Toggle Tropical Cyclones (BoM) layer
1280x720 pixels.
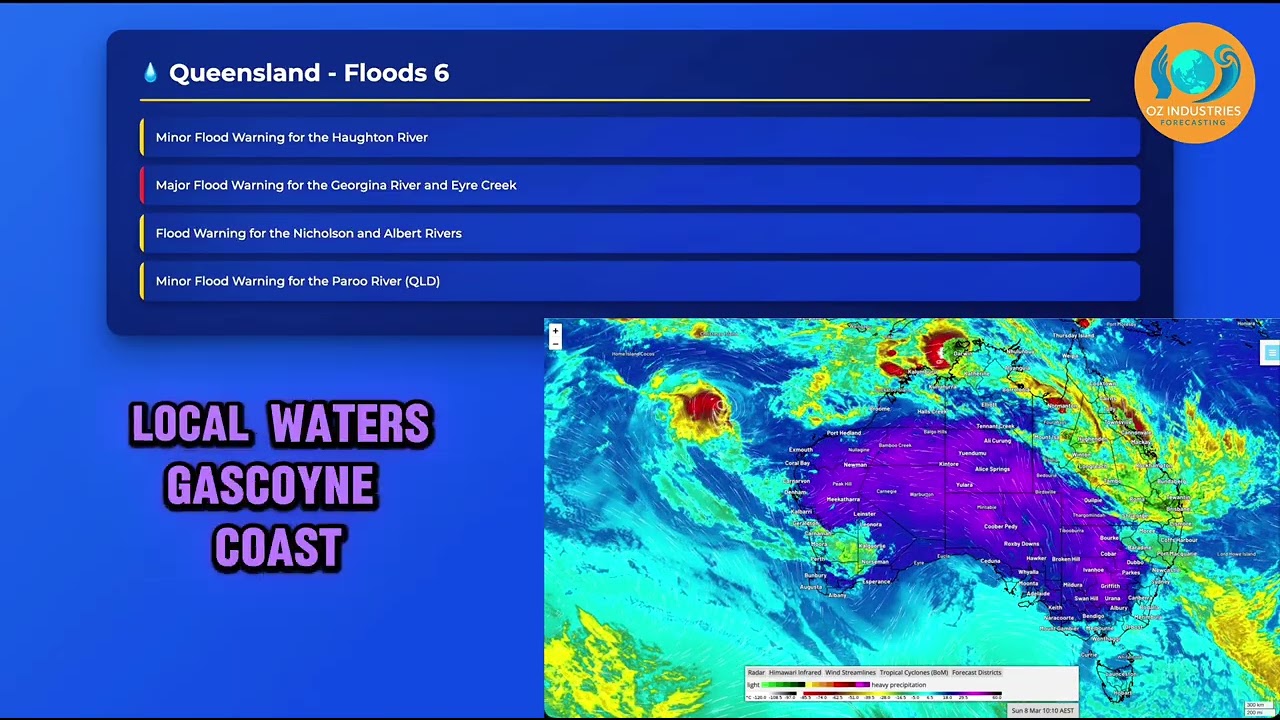click(x=914, y=672)
